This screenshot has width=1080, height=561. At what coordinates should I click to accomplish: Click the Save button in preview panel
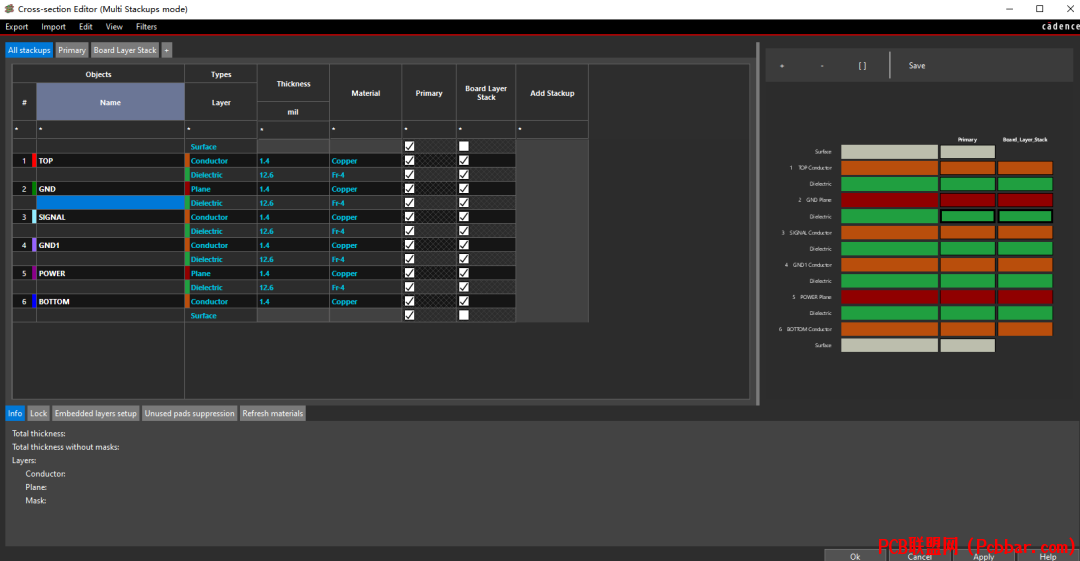coord(917,66)
